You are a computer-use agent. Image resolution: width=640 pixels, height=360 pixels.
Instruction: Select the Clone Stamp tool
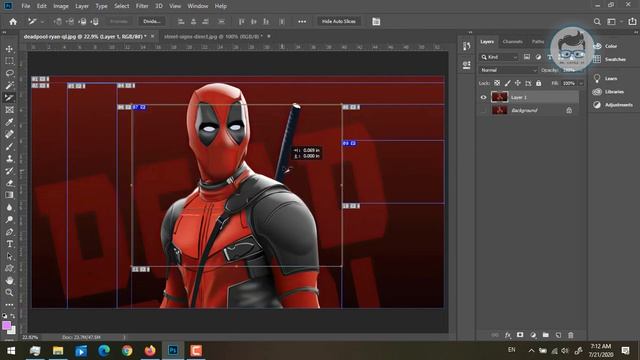pyautogui.click(x=9, y=158)
